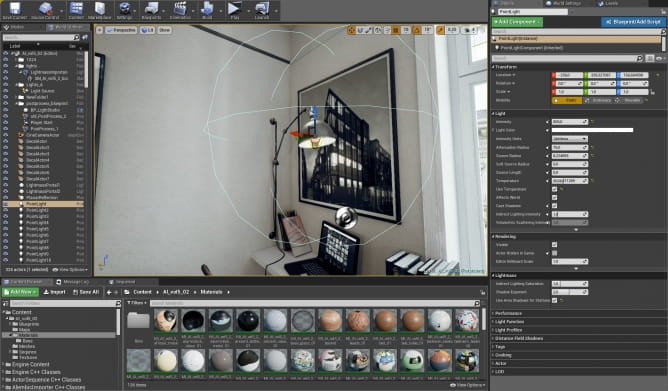The height and width of the screenshot is (391, 668).
Task: Open viewport options arrow menu
Action: (99, 30)
